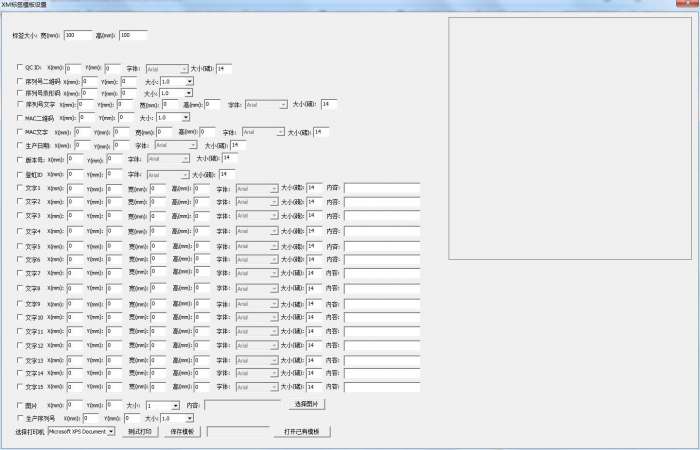Click the 选择图片 button
The image size is (700, 450).
pos(306,404)
